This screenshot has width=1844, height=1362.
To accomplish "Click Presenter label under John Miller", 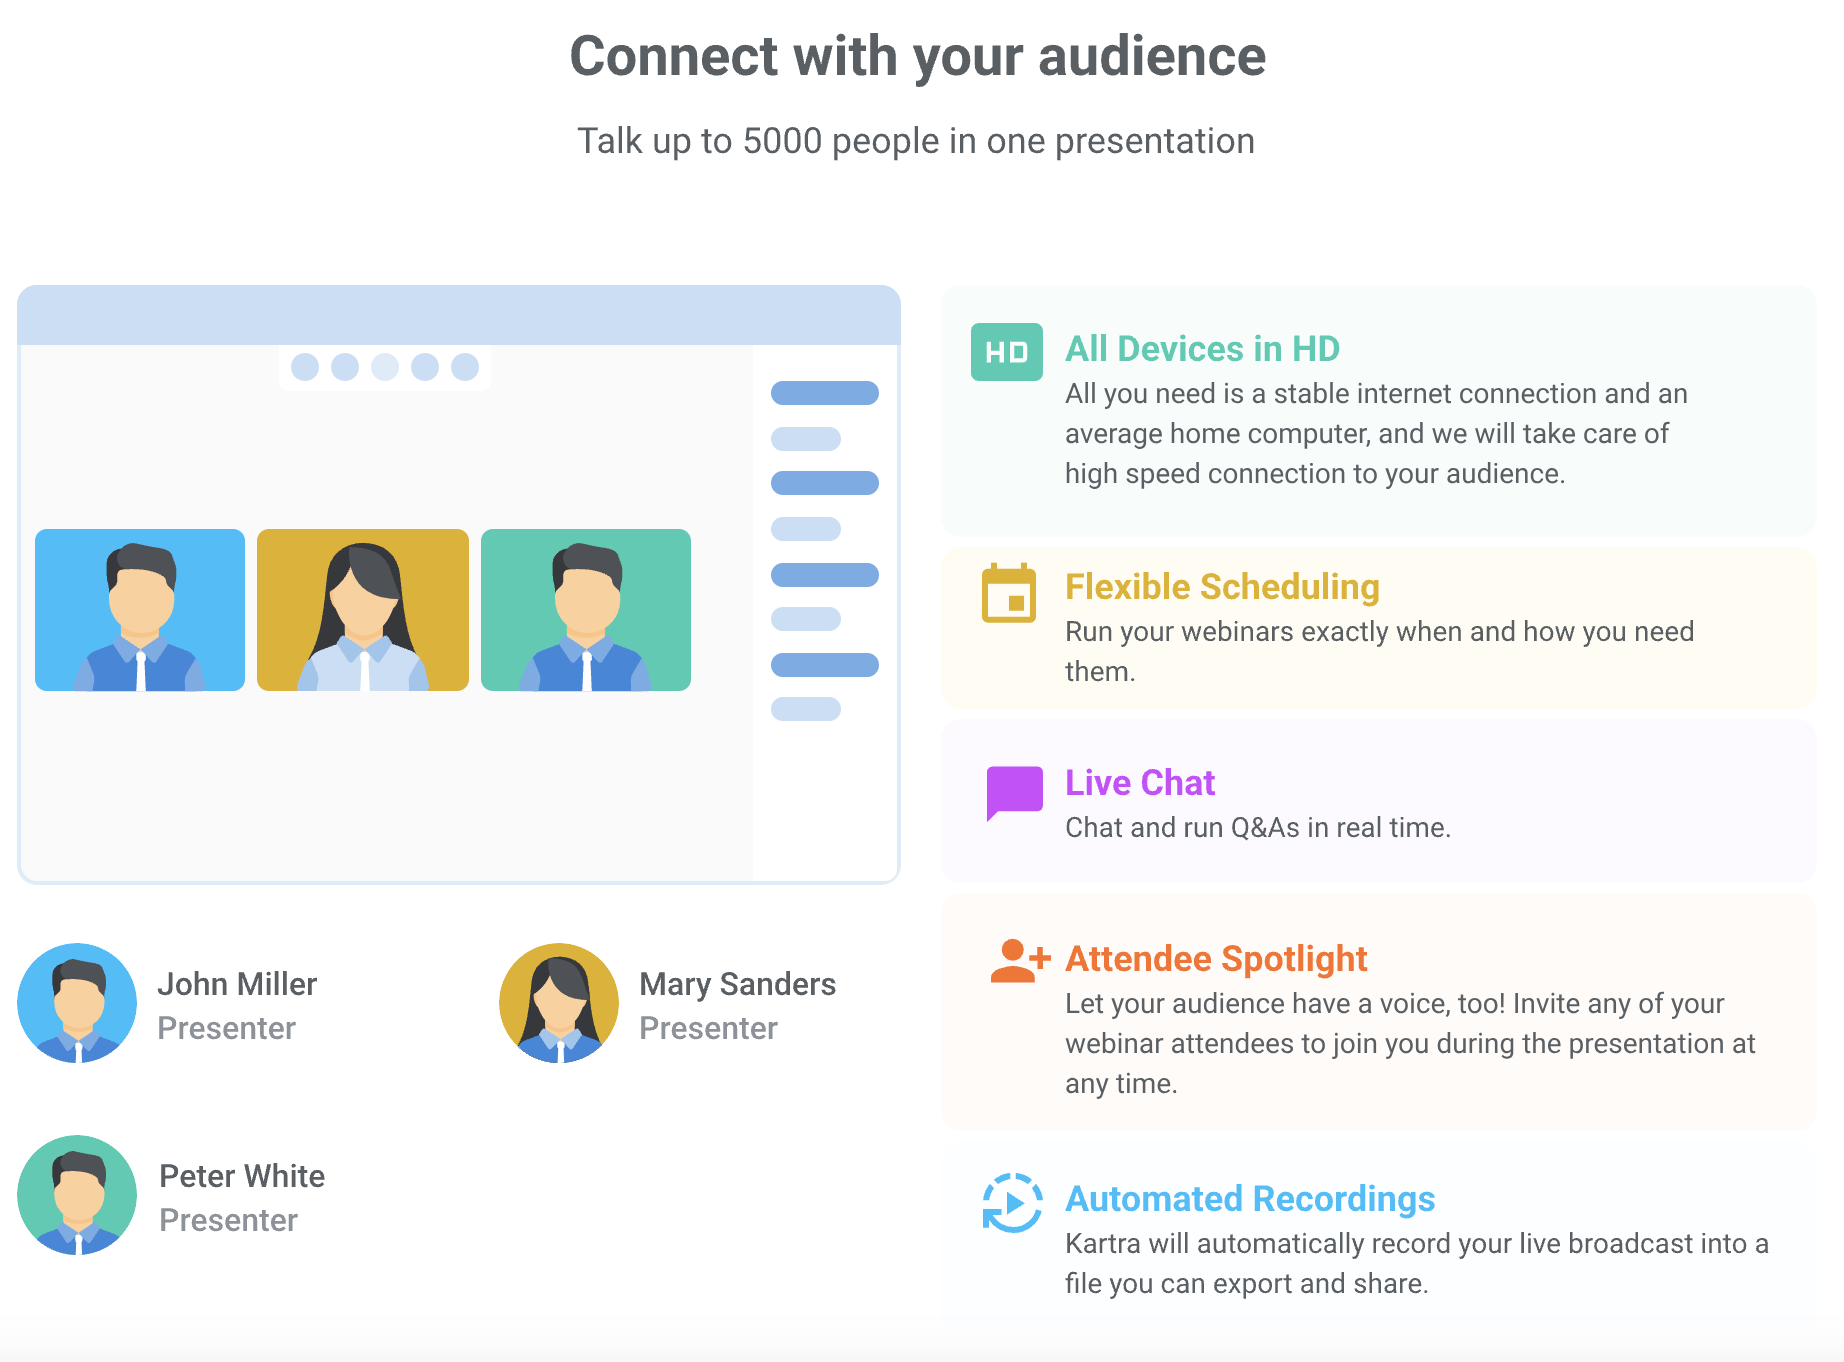I will pyautogui.click(x=227, y=1028).
